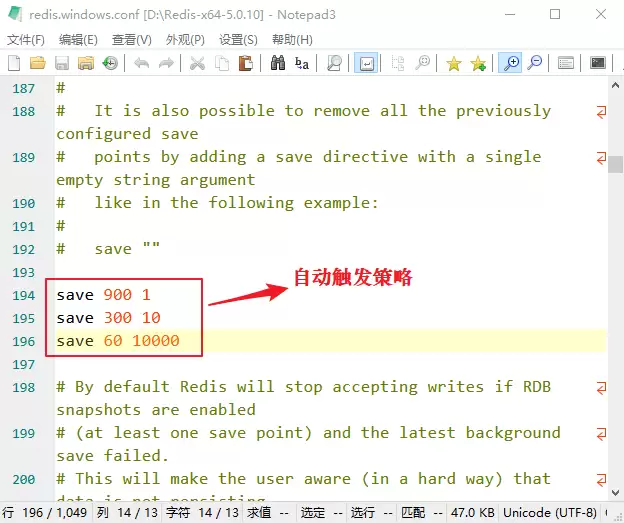624x523 pixels.
Task: Save the file with the floppy icon
Action: pos(62,63)
